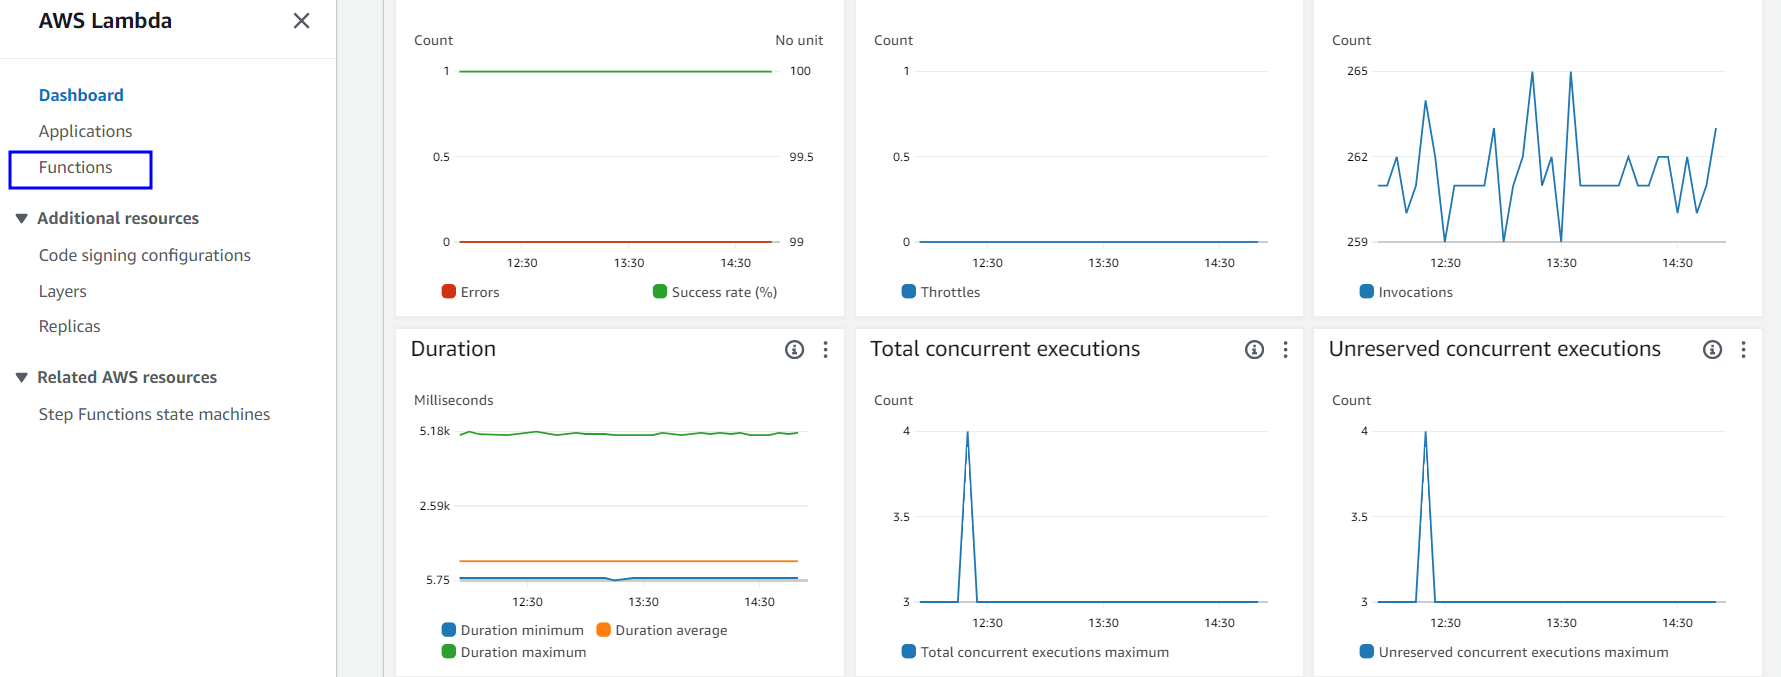Click the No unit axis label
1781x677 pixels.
[799, 40]
